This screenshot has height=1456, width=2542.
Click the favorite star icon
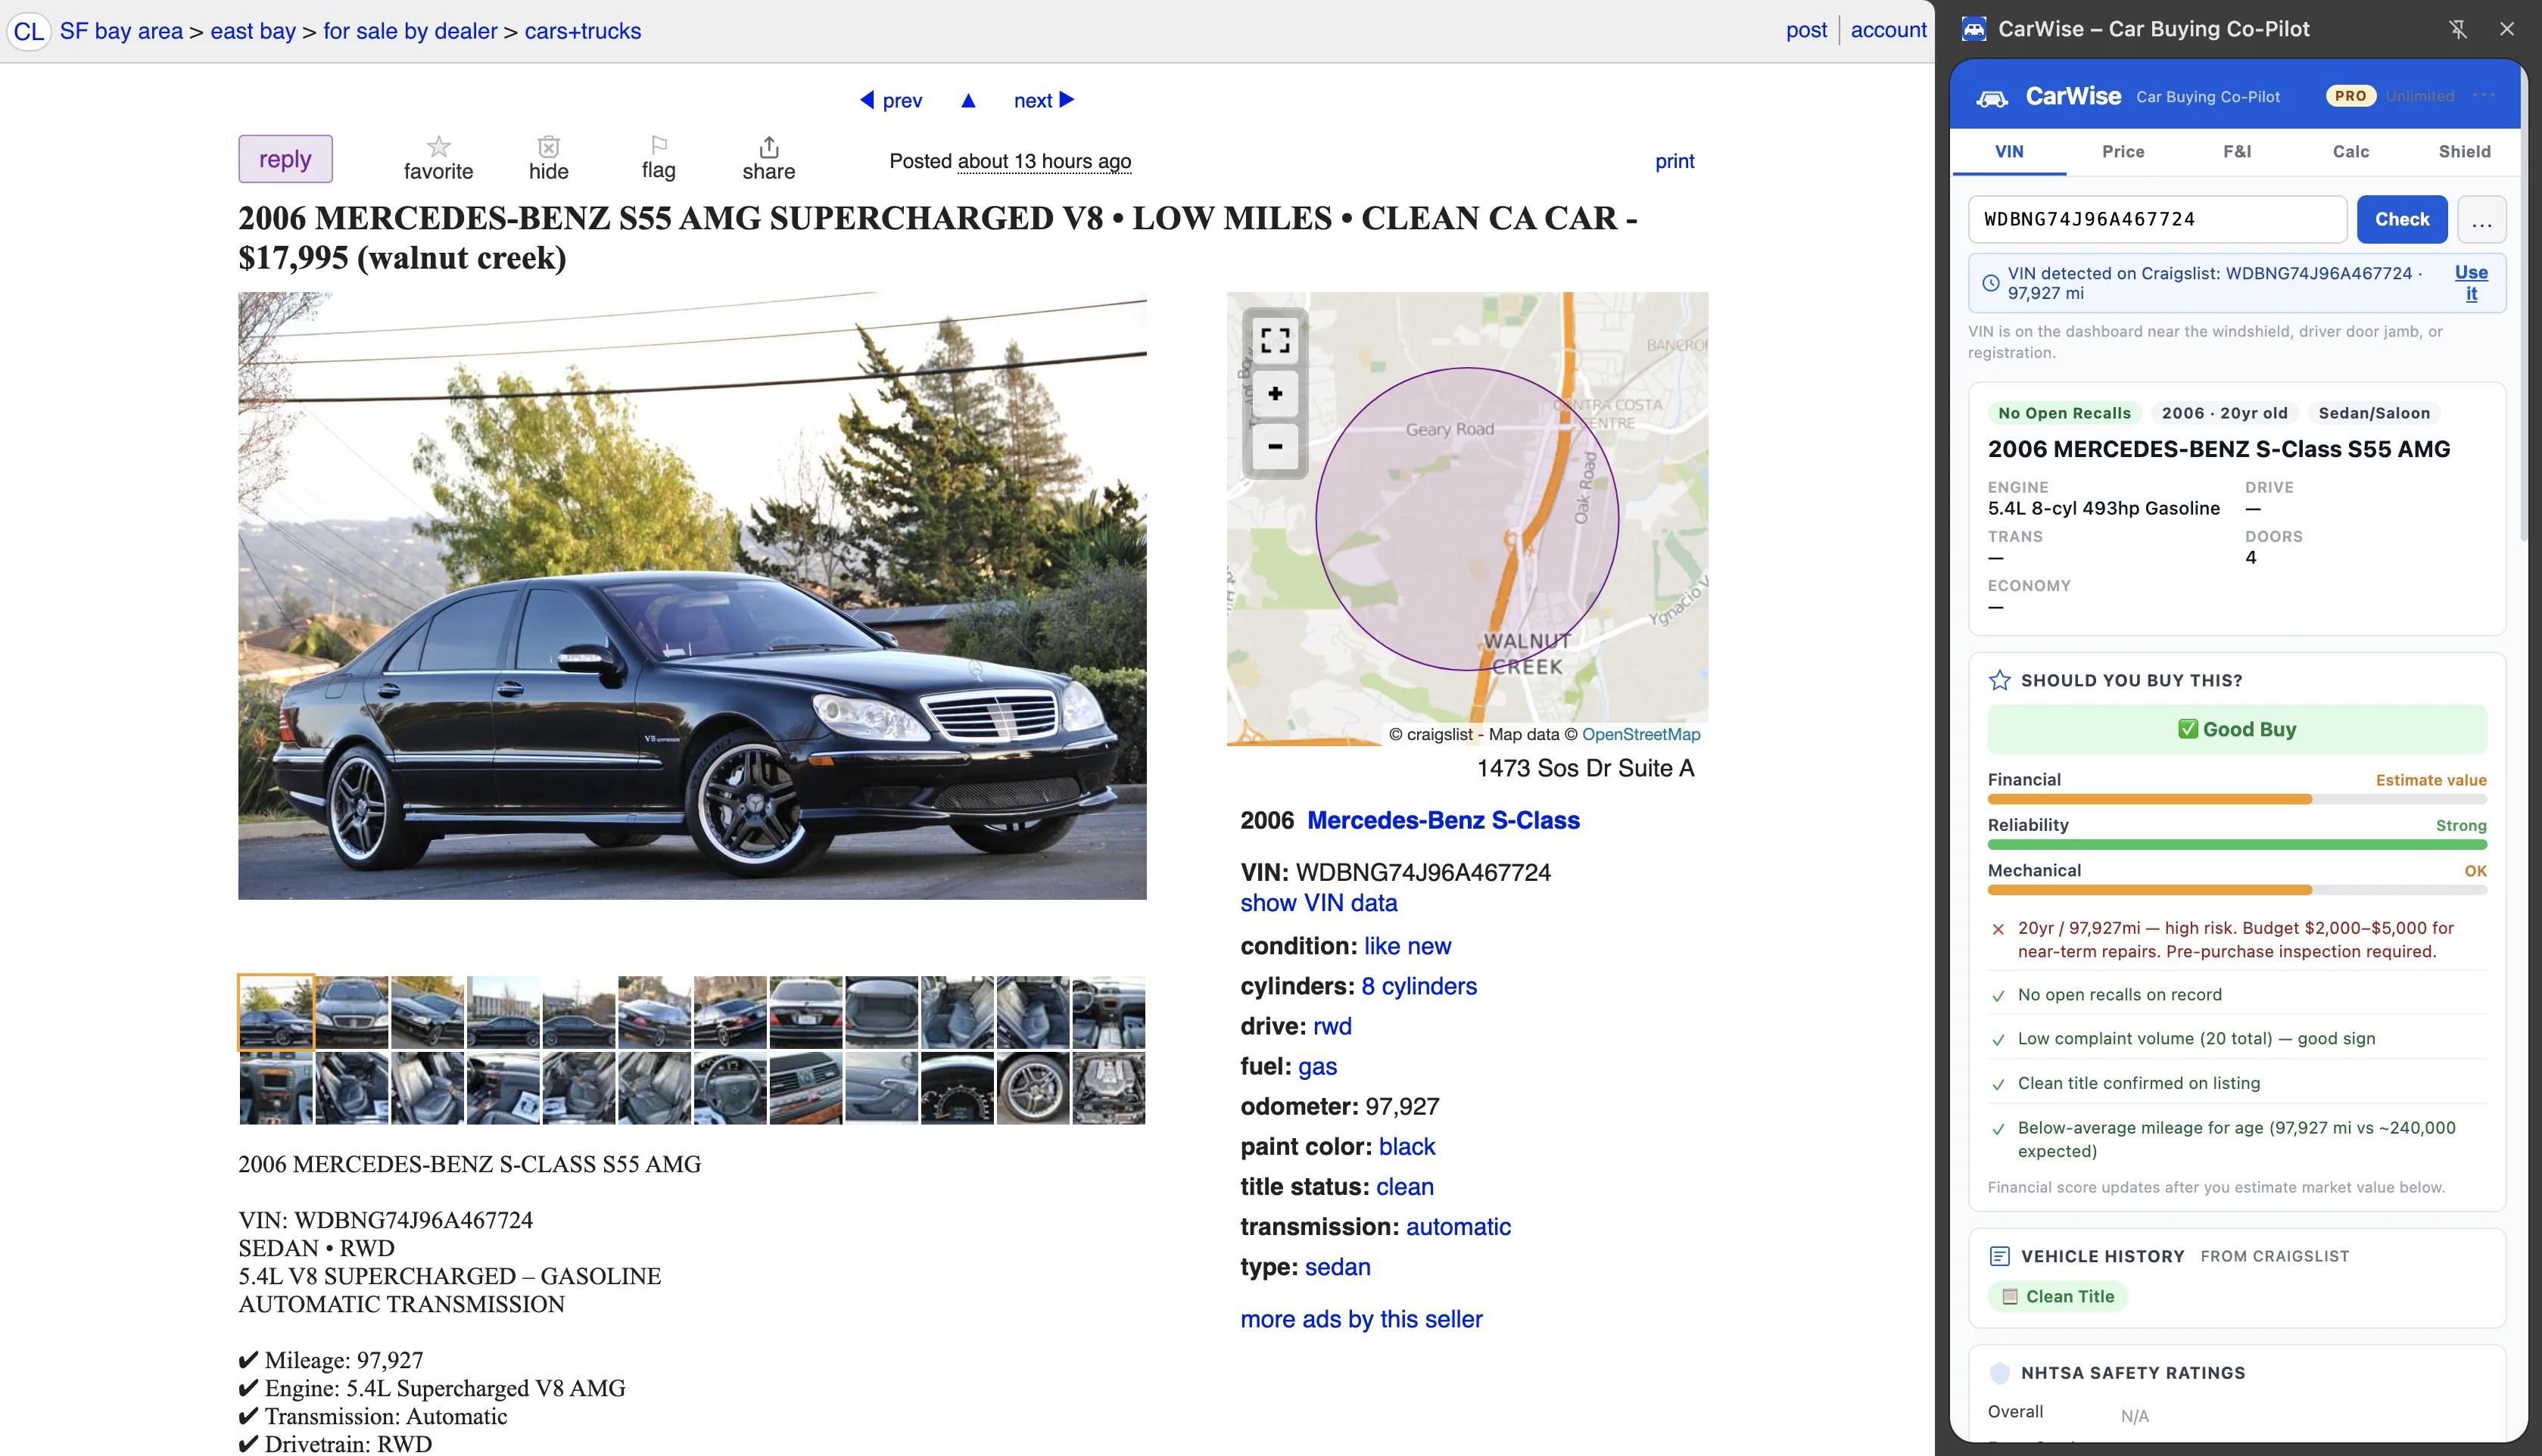(438, 146)
